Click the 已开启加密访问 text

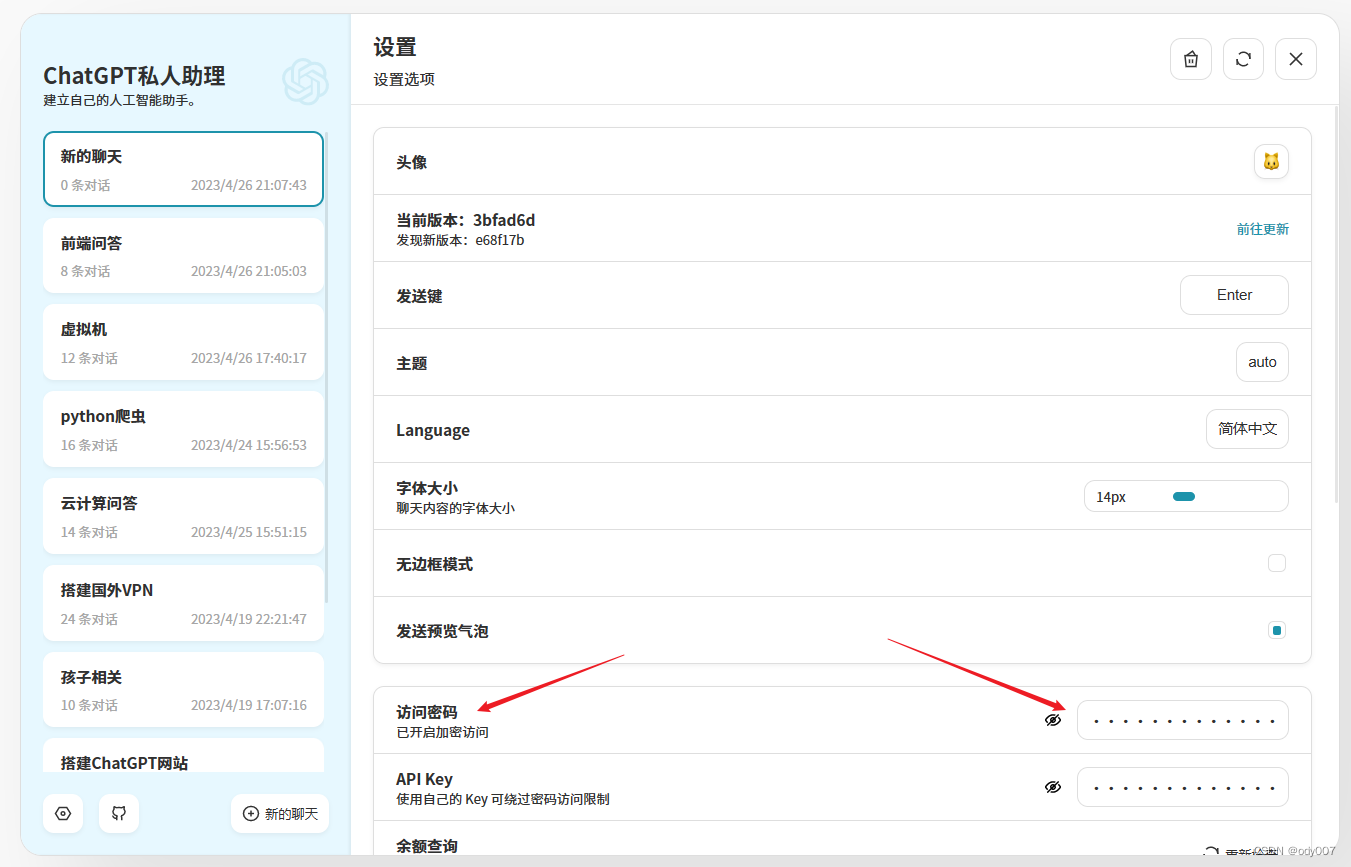442,732
